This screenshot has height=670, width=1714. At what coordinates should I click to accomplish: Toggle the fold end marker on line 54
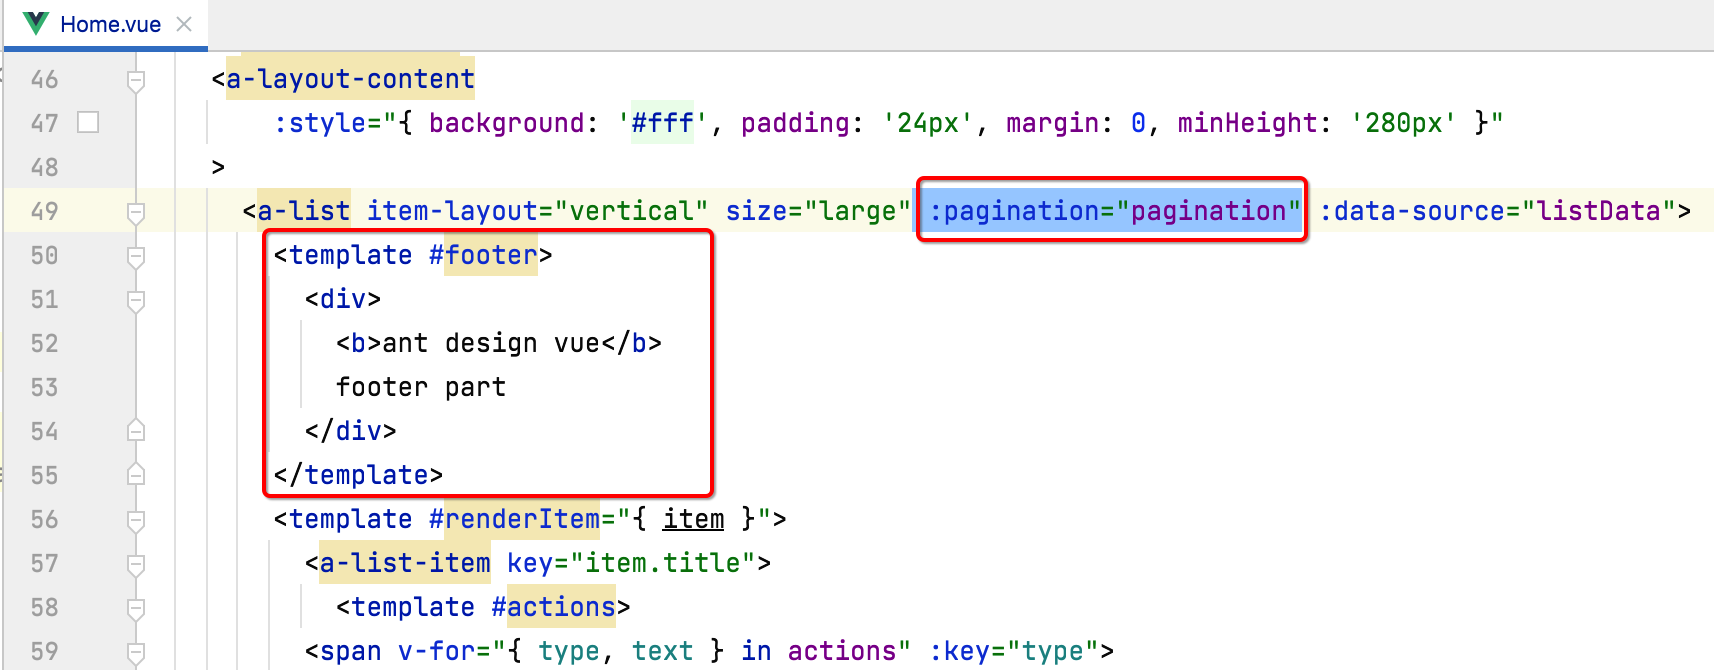point(137,431)
